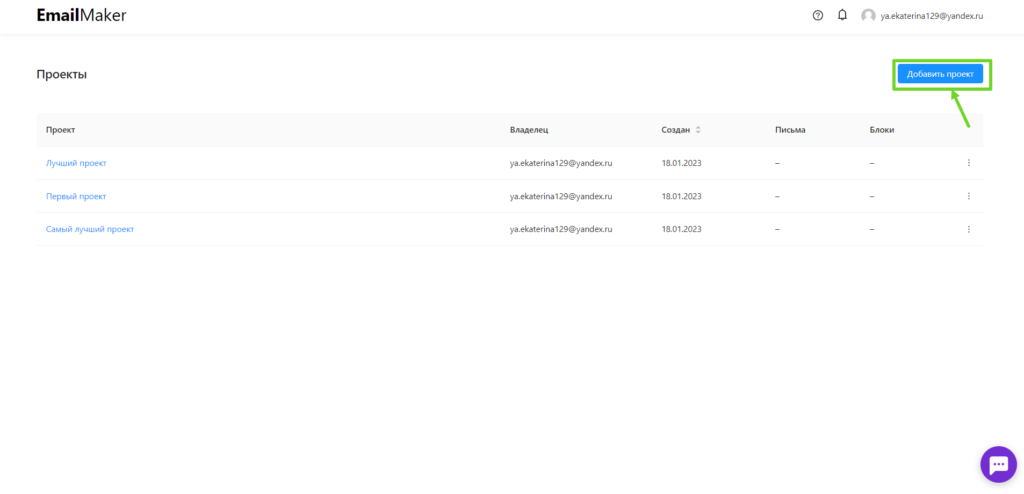The width and height of the screenshot is (1024, 494).
Task: Open notifications bell icon
Action: click(842, 15)
